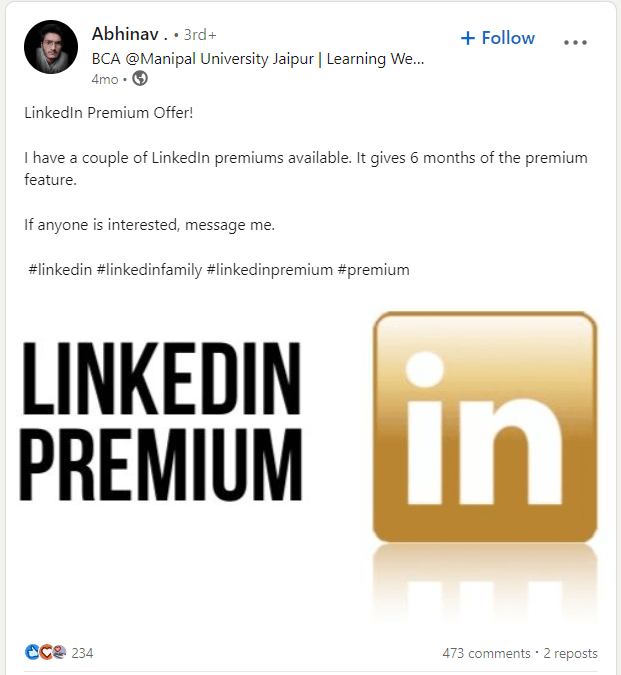Click the black LINKEDIN PREMIUM image text

[x=162, y=420]
